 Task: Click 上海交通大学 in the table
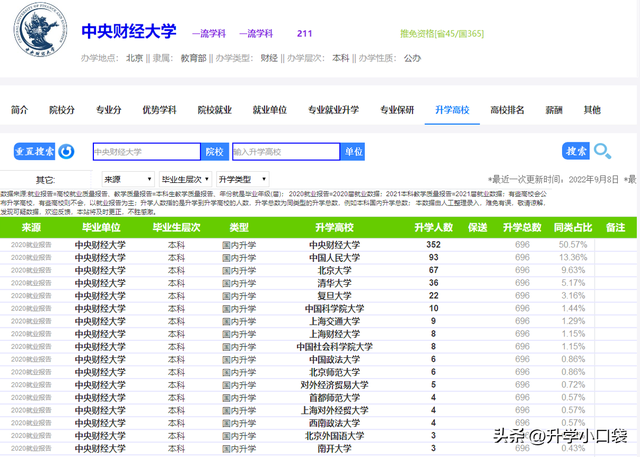[x=334, y=321]
